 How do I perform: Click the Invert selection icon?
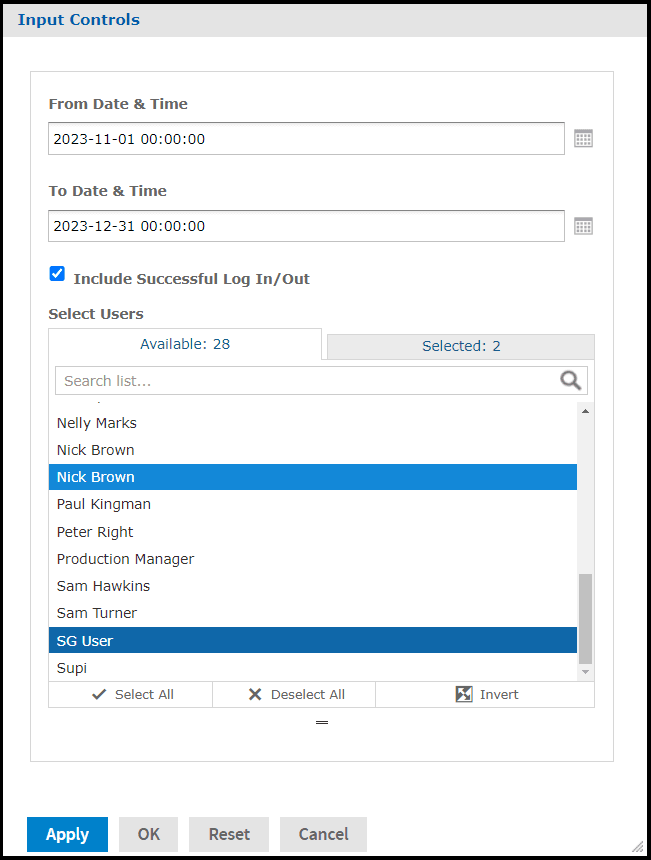pos(463,694)
